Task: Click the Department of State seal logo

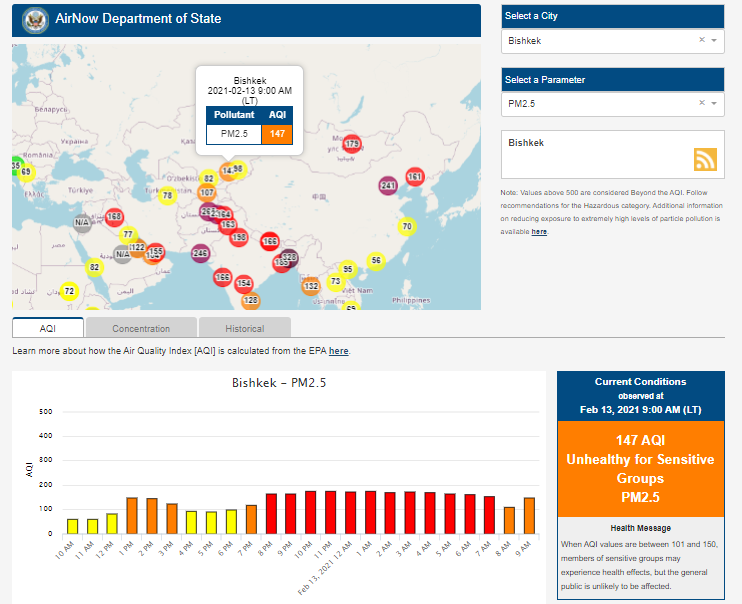Action: [x=34, y=20]
